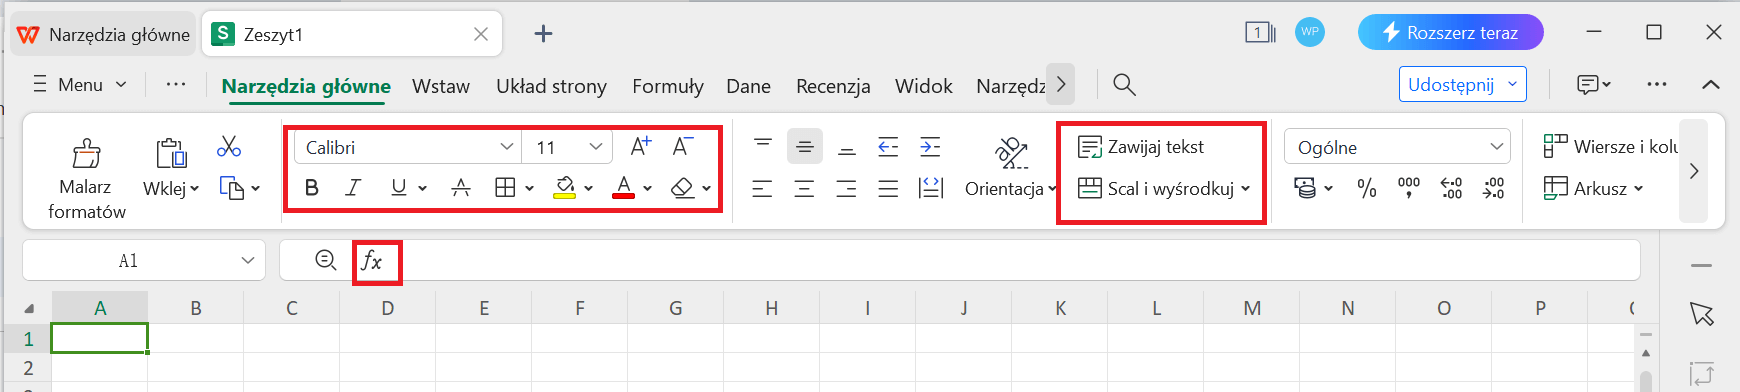Click the search magnifier icon
Viewport: 1740px width, 392px height.
coord(1125,85)
